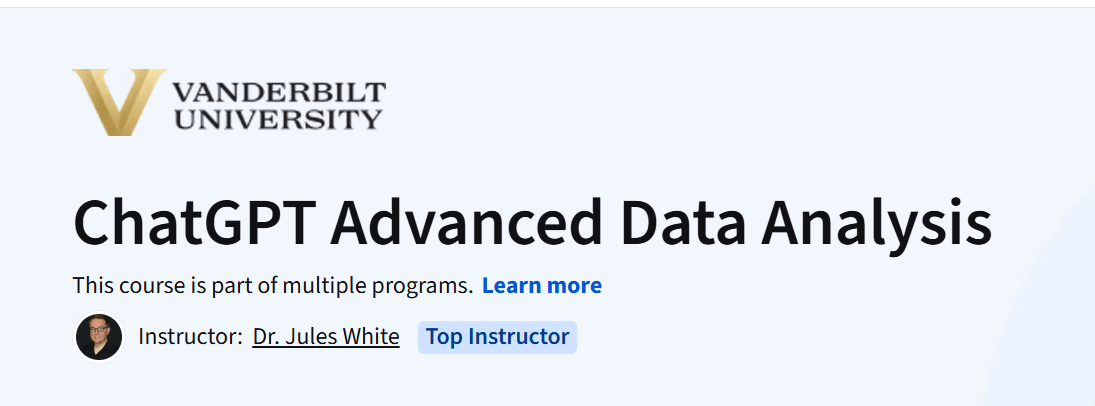Click the Instructor: label text
This screenshot has height=406, width=1095.
pos(191,337)
